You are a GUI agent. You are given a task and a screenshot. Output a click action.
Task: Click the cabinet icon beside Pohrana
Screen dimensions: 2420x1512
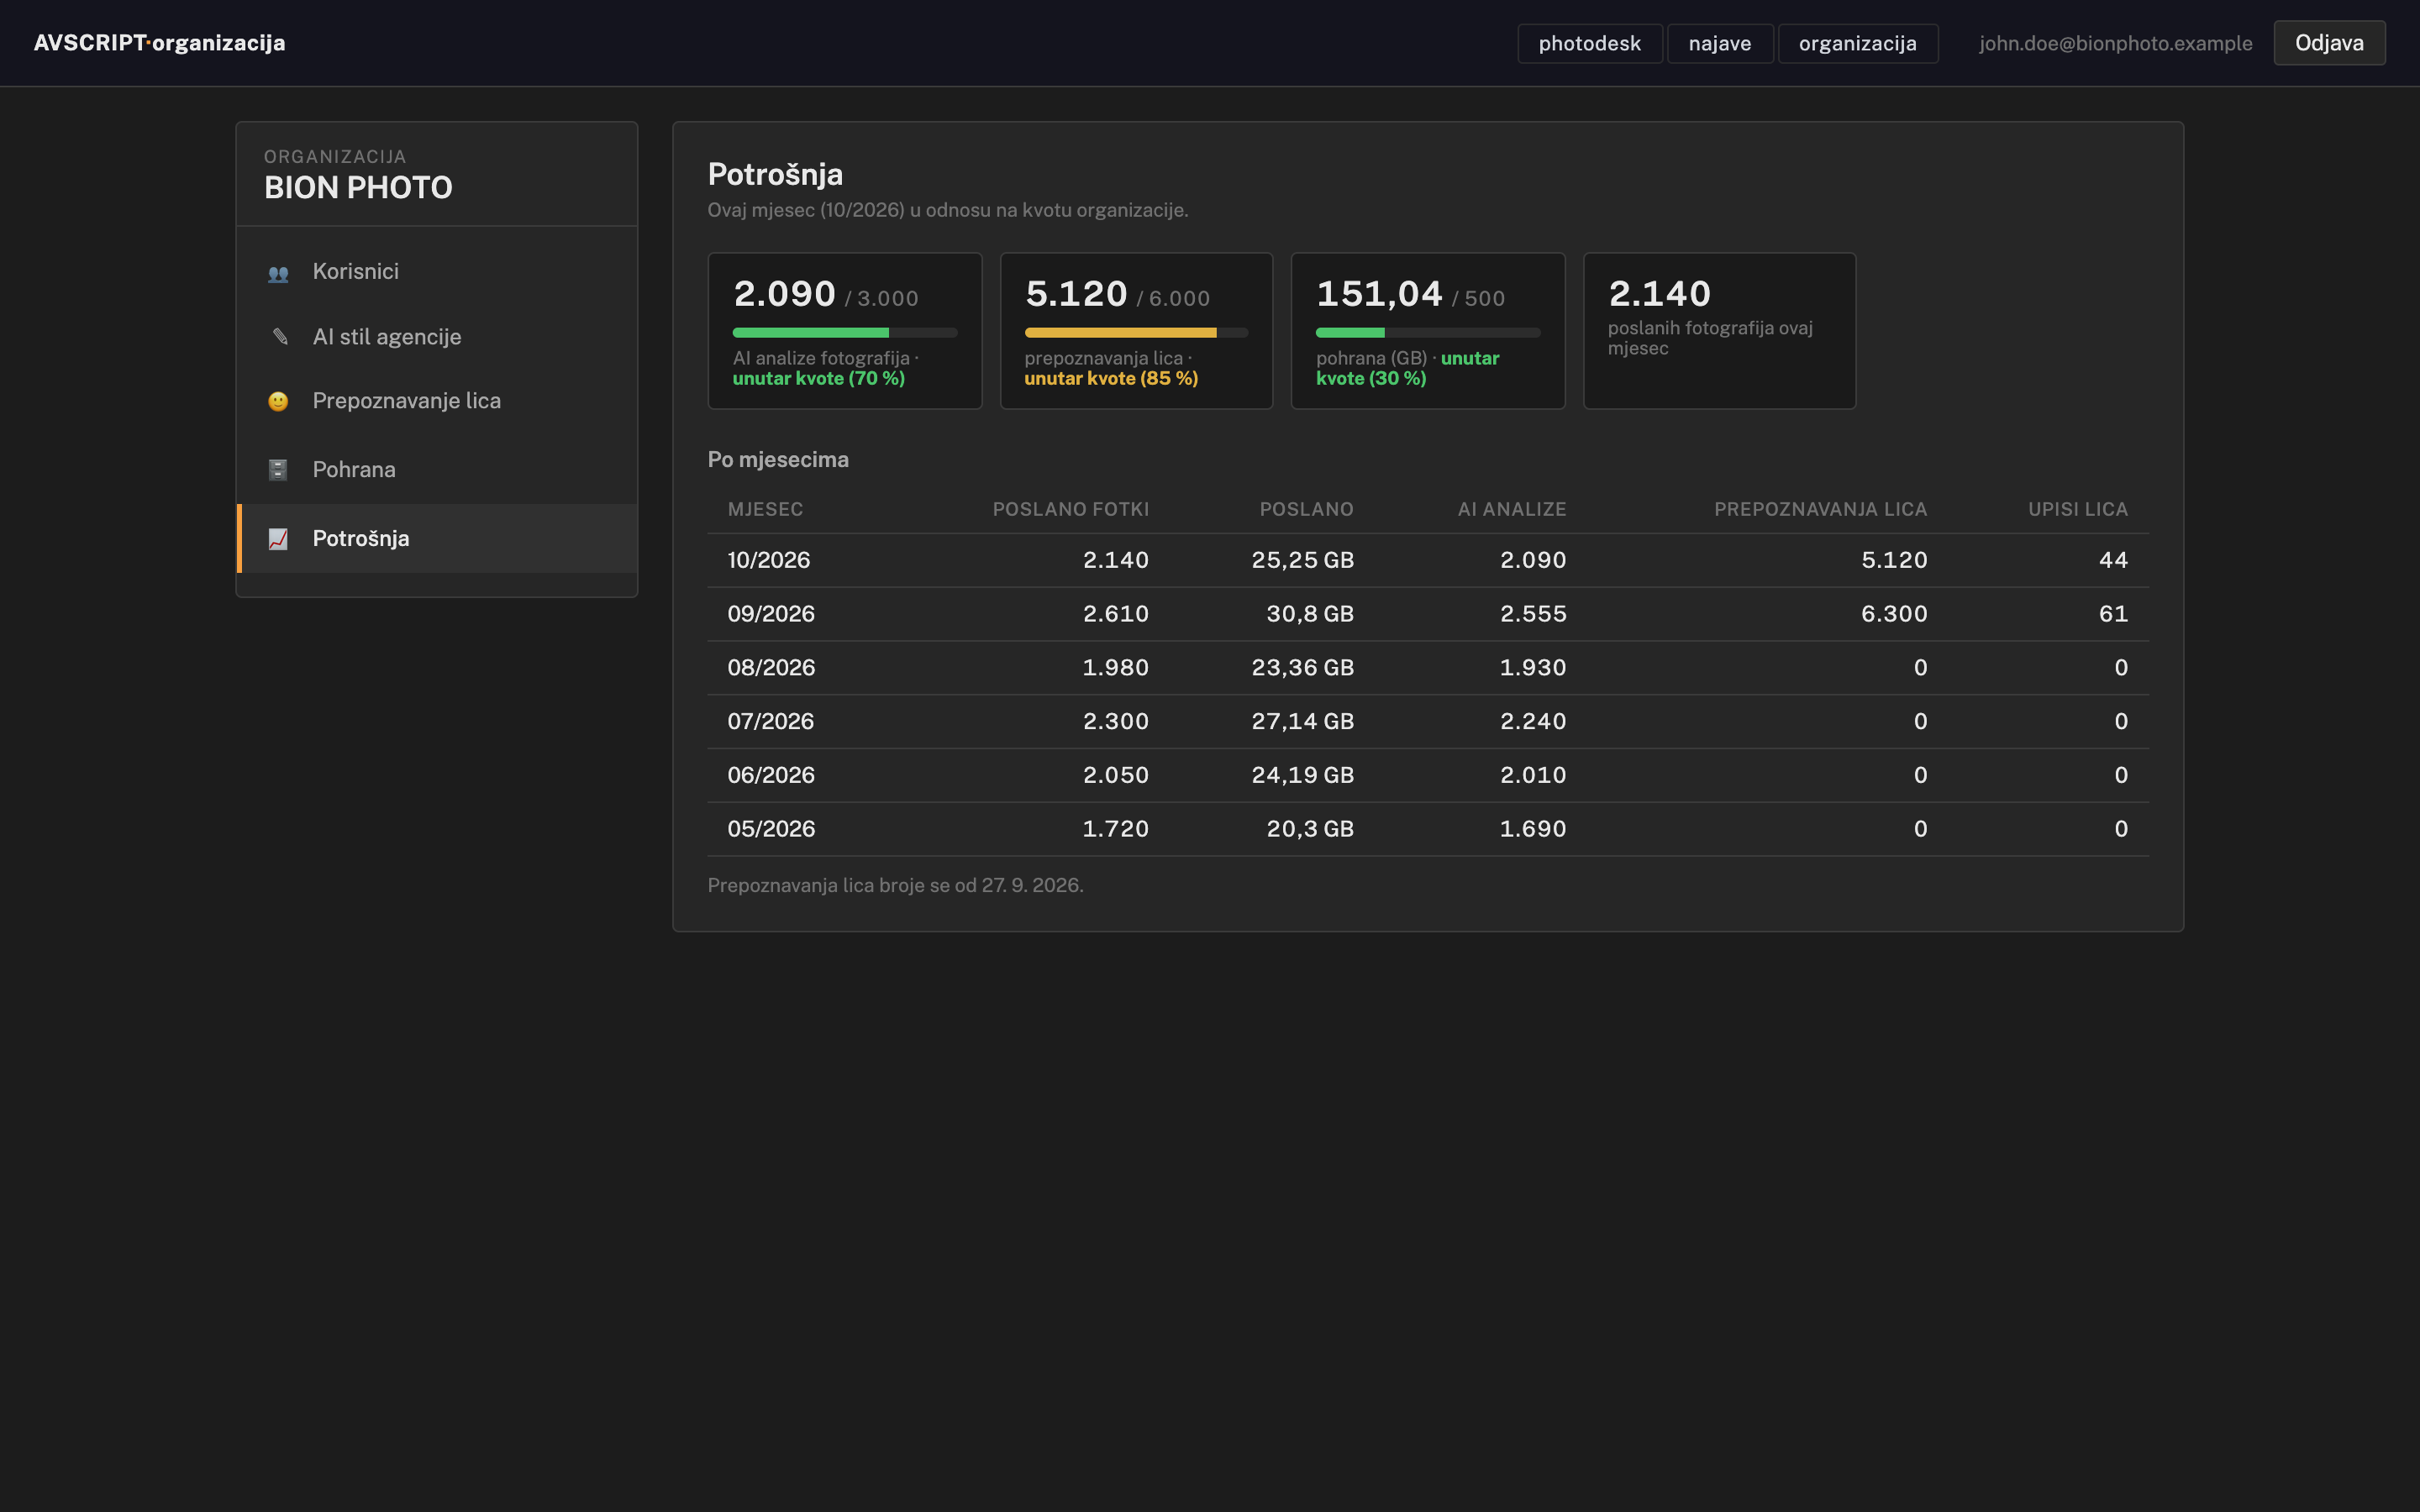[278, 469]
